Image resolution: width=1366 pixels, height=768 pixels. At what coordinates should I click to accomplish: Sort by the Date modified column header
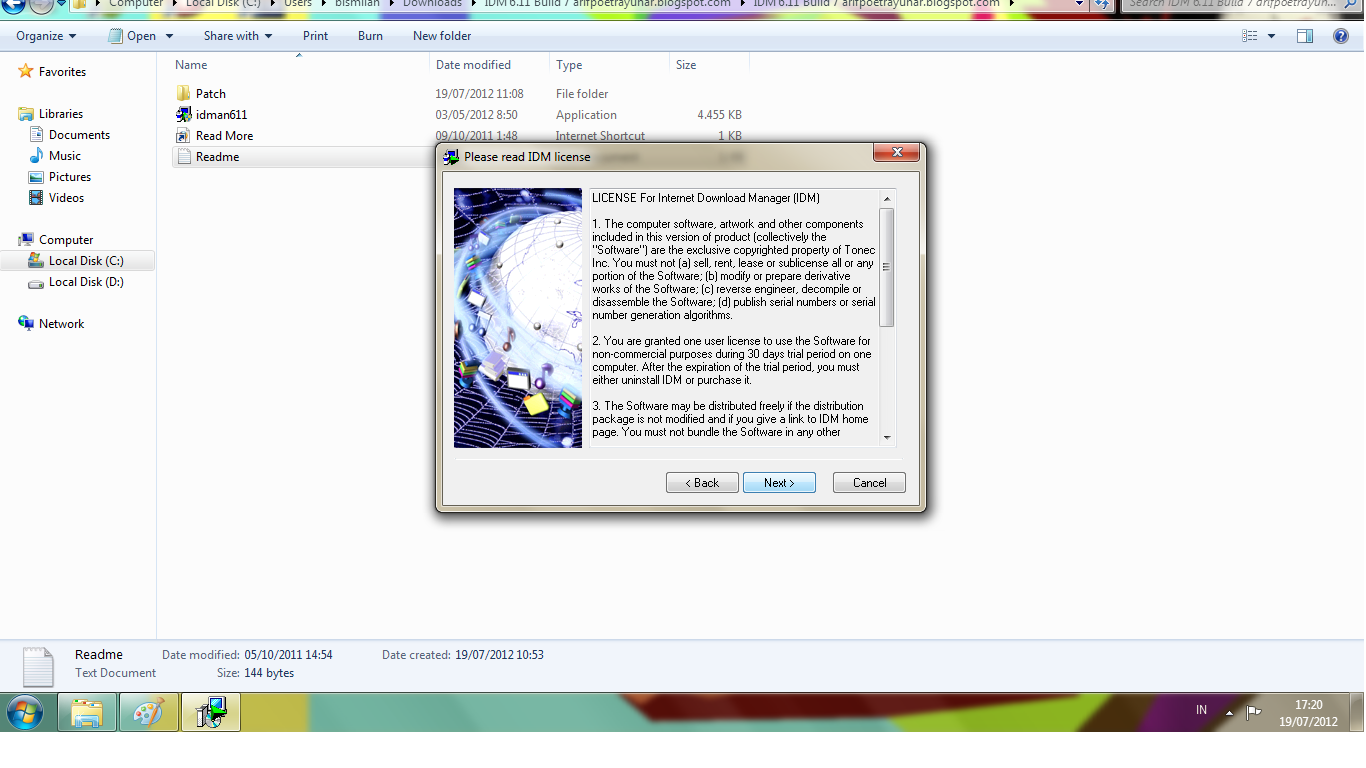(490, 64)
